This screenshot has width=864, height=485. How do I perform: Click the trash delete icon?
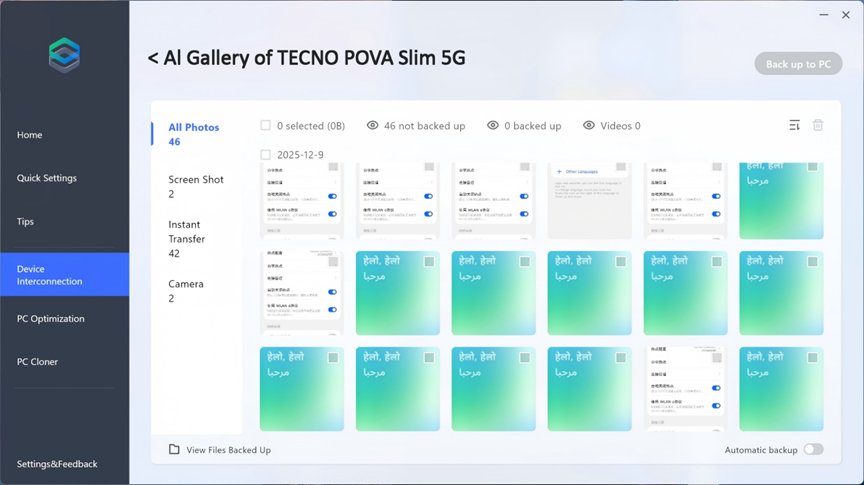point(817,126)
